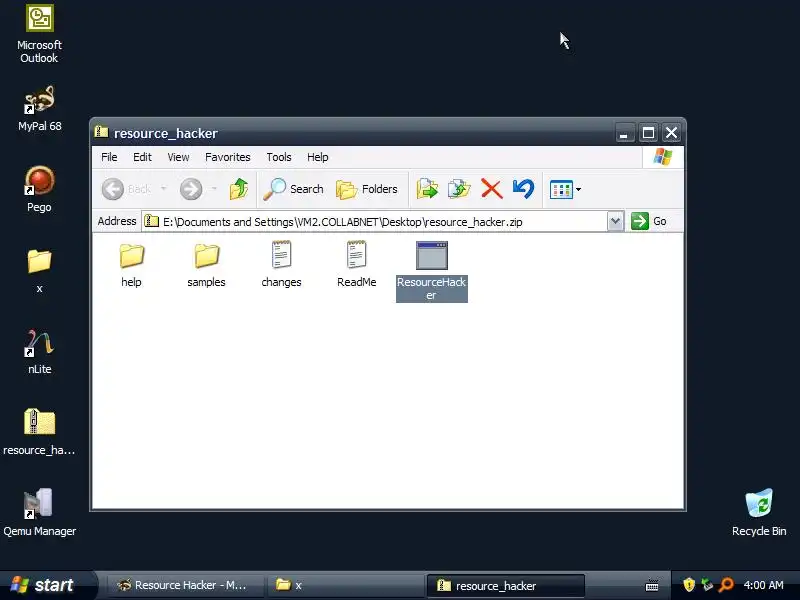Open the Help menu
Image resolution: width=800 pixels, height=600 pixels.
pos(317,157)
